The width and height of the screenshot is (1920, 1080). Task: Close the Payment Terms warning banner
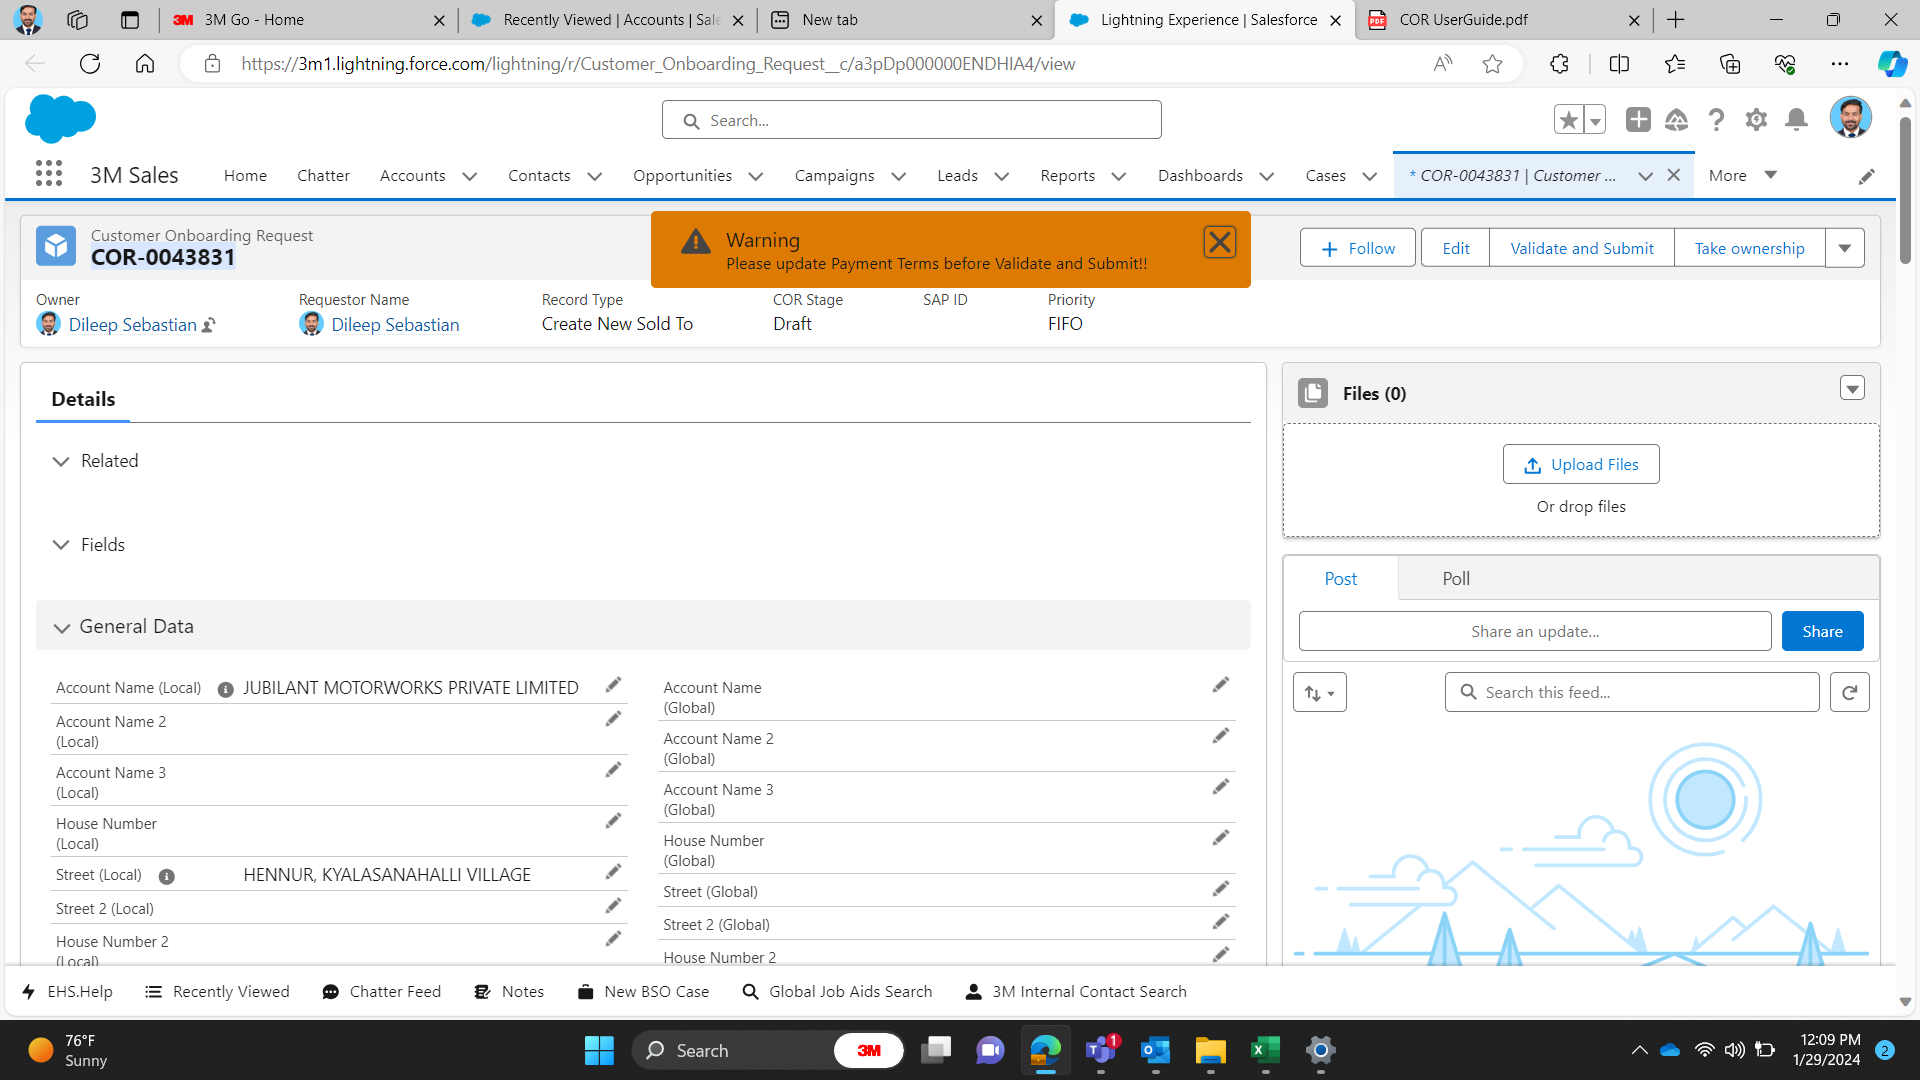pyautogui.click(x=1219, y=242)
